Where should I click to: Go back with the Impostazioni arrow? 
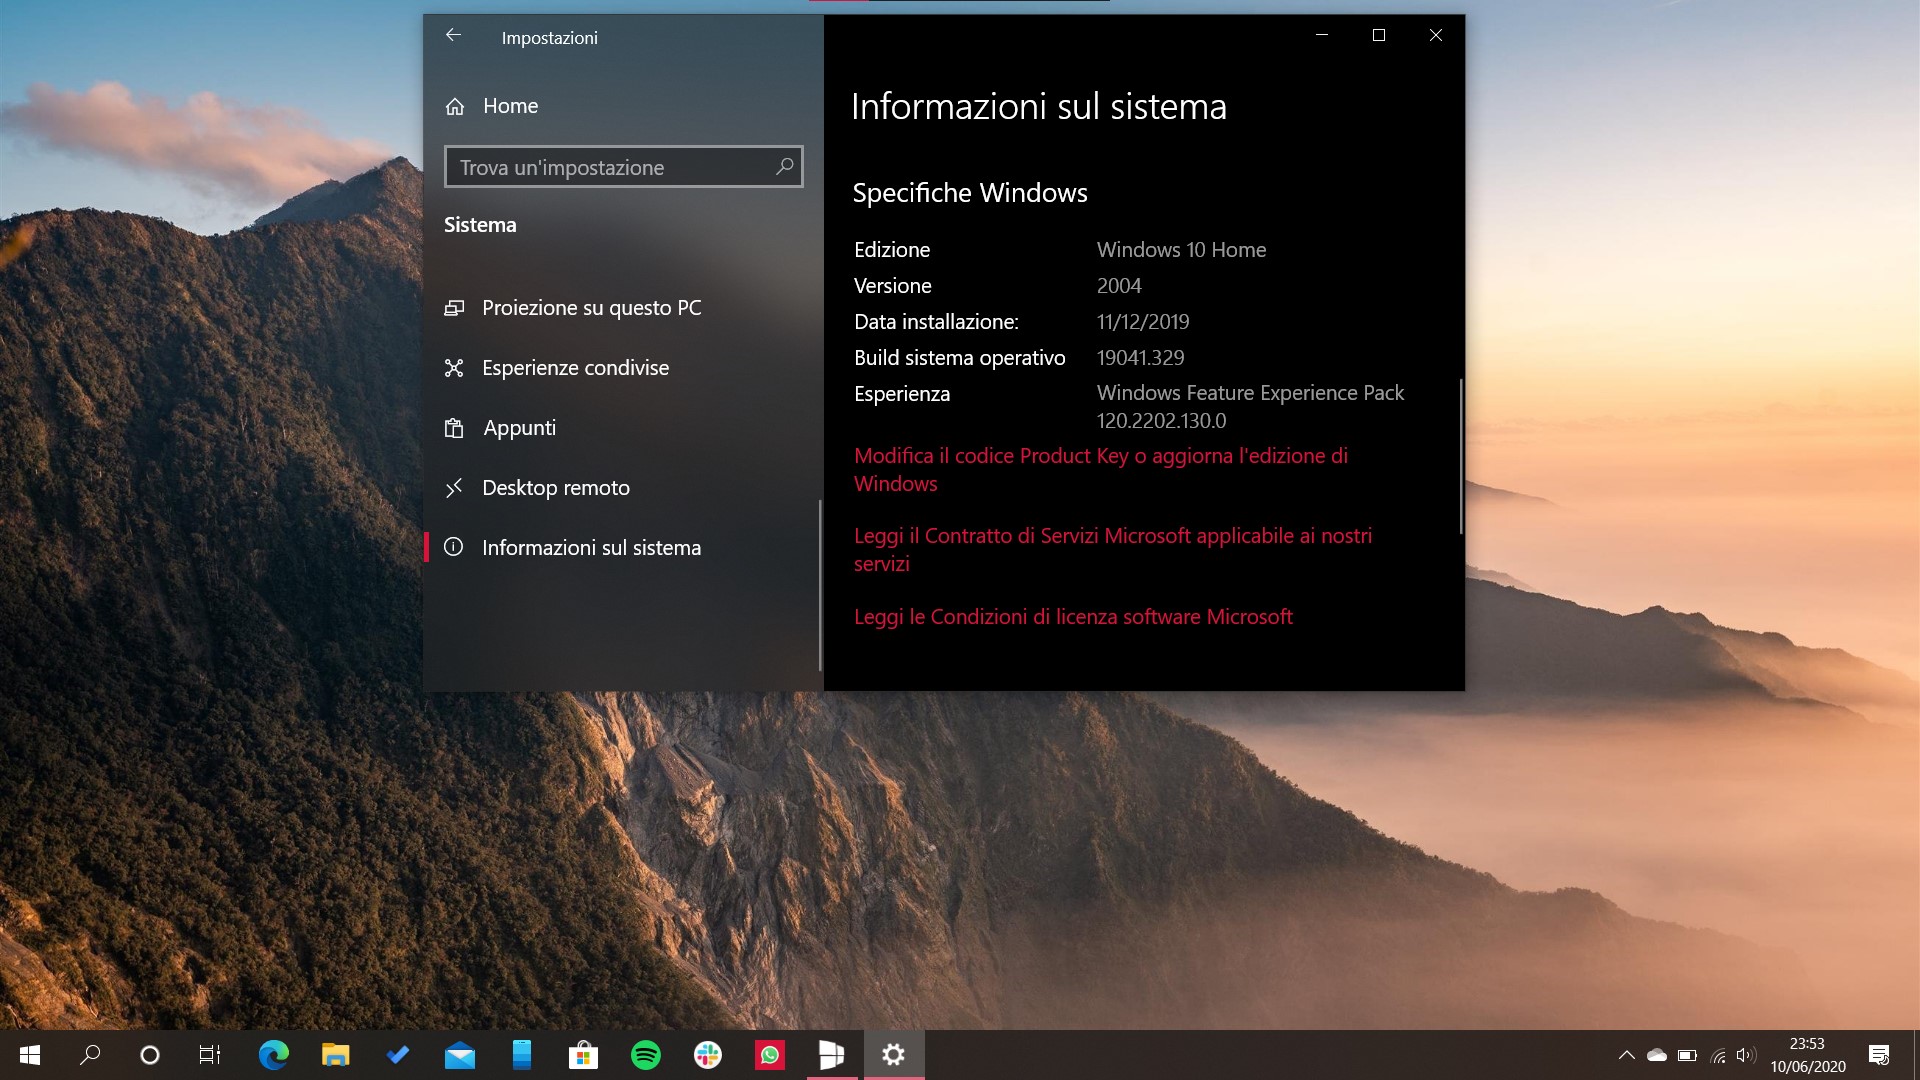[x=453, y=36]
